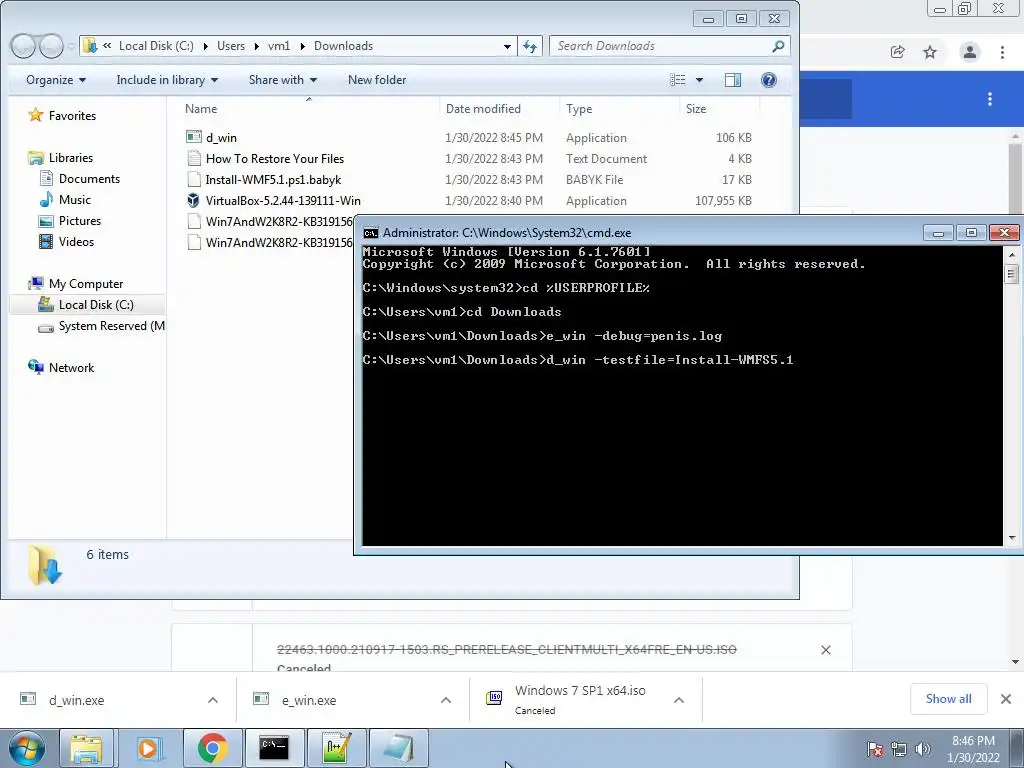Open three-dot menu in blue downloads header
The image size is (1024, 768).
[990, 99]
